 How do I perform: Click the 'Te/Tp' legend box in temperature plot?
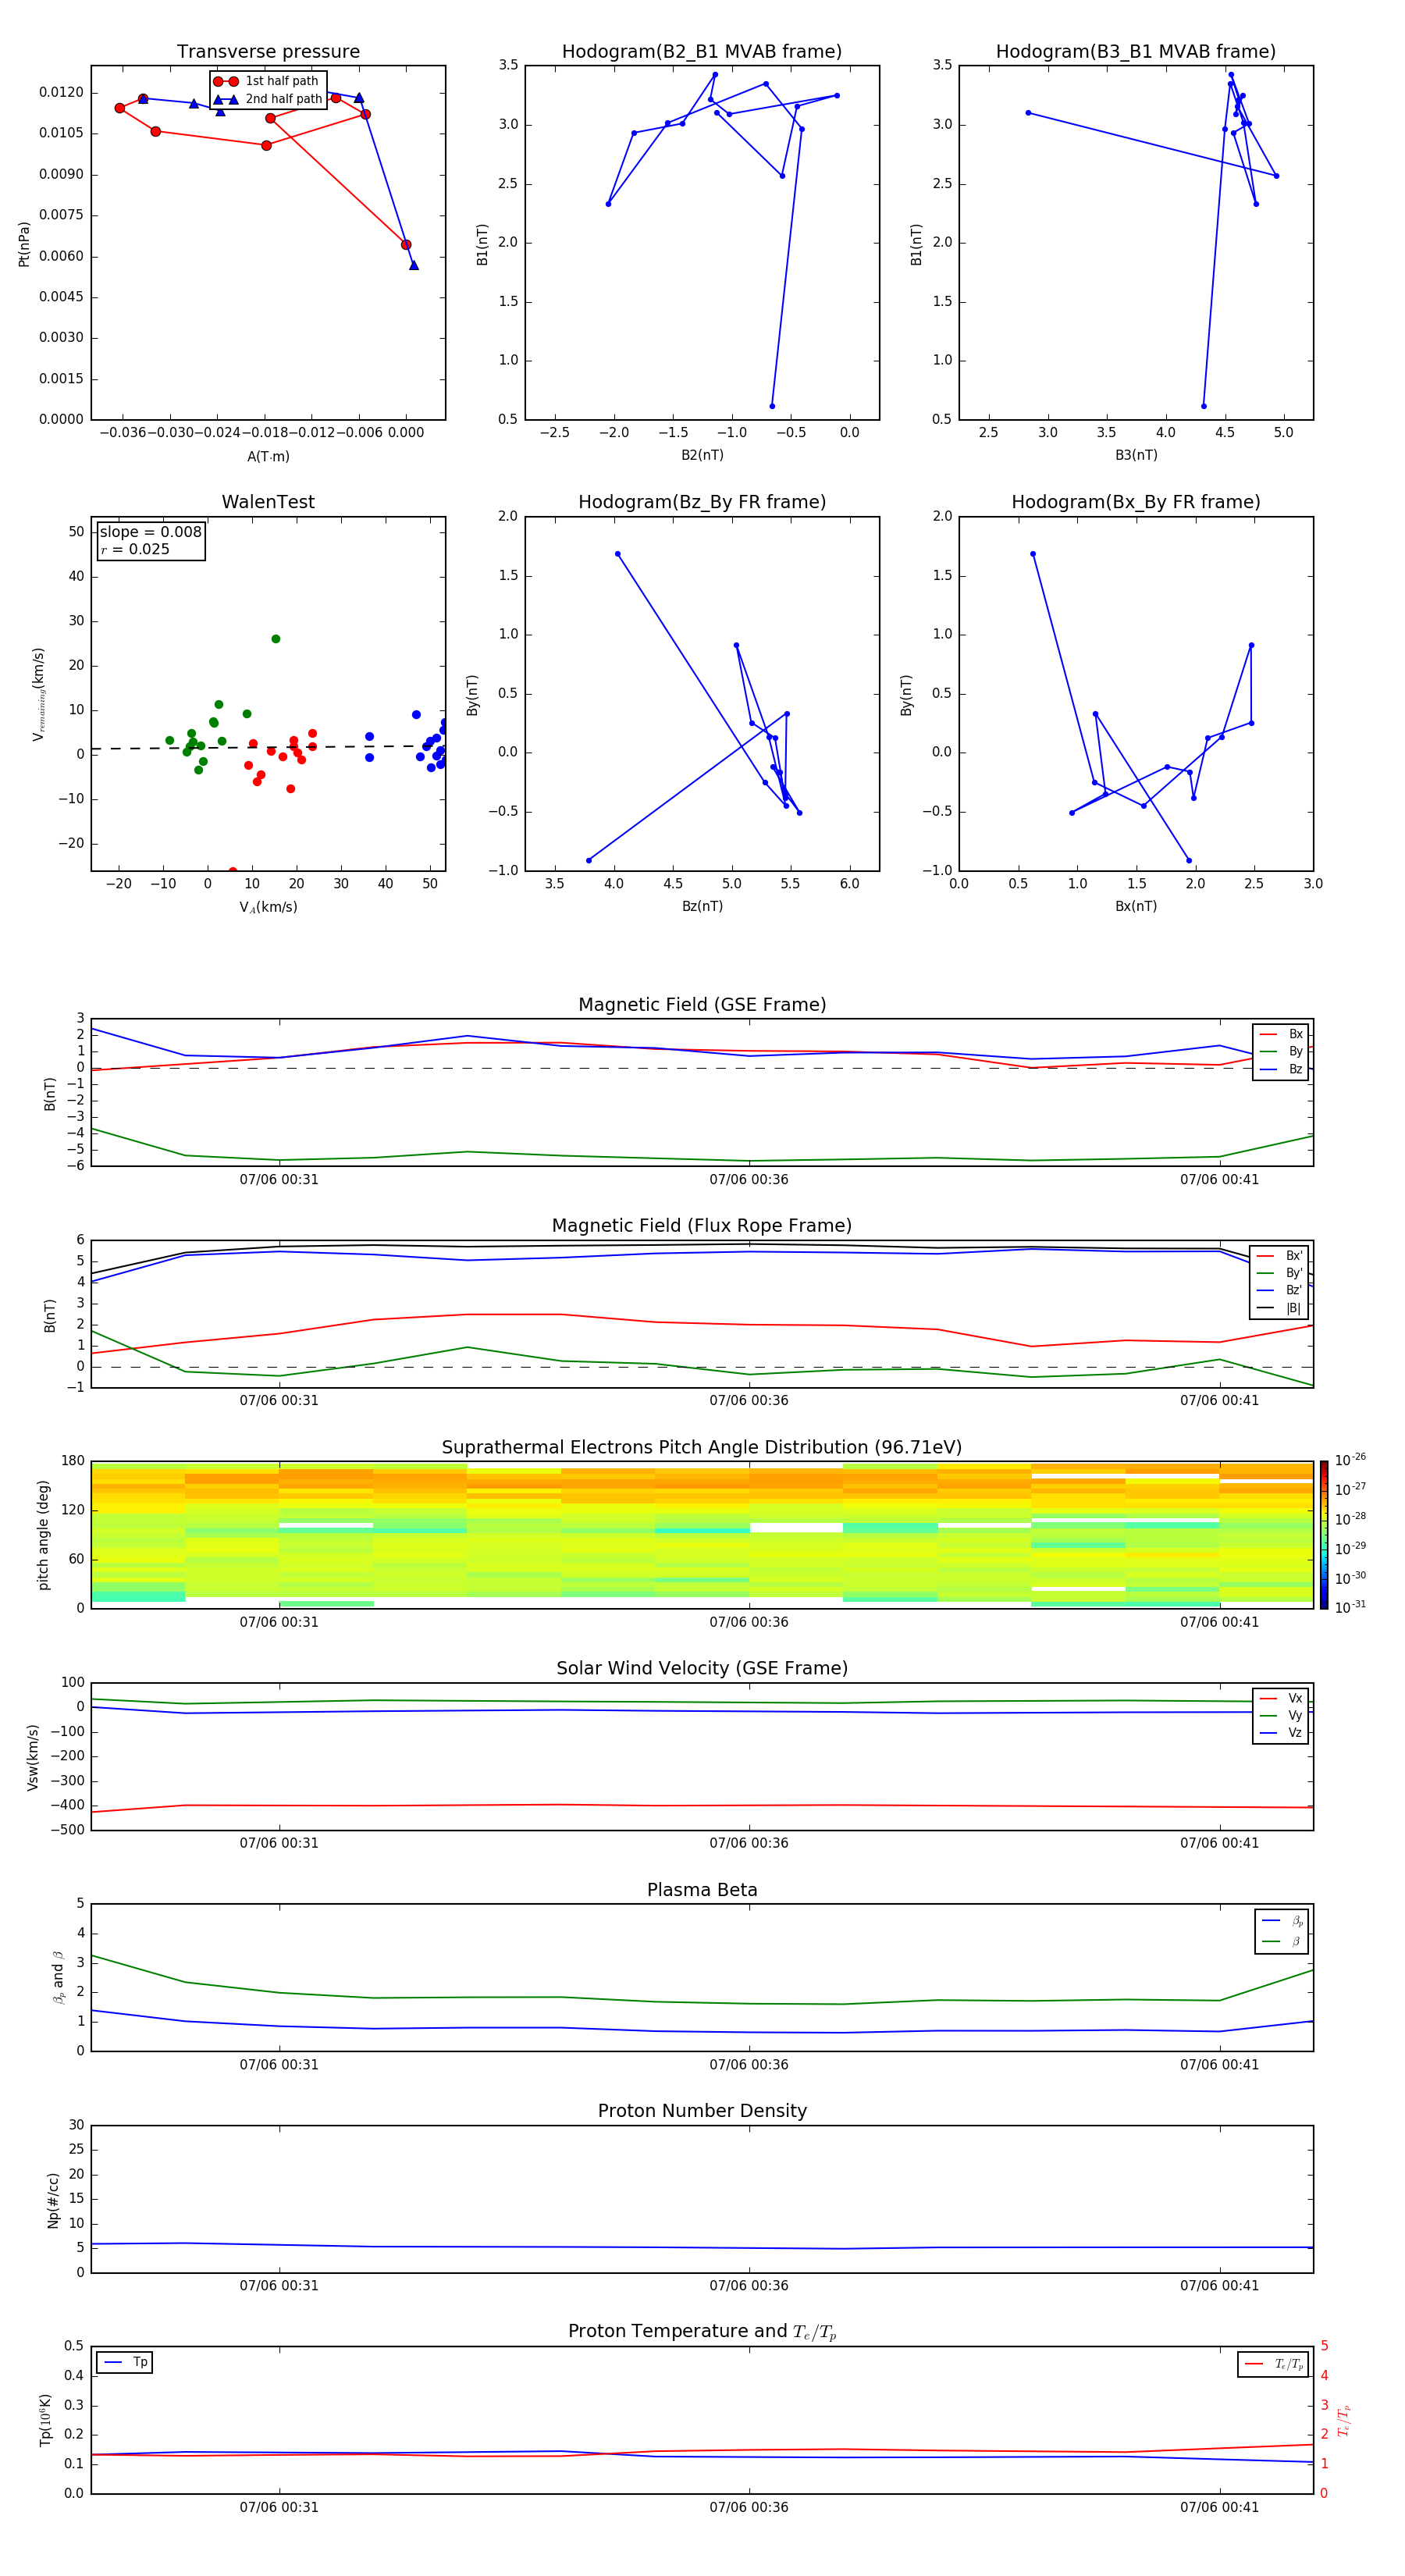pos(1273,2364)
